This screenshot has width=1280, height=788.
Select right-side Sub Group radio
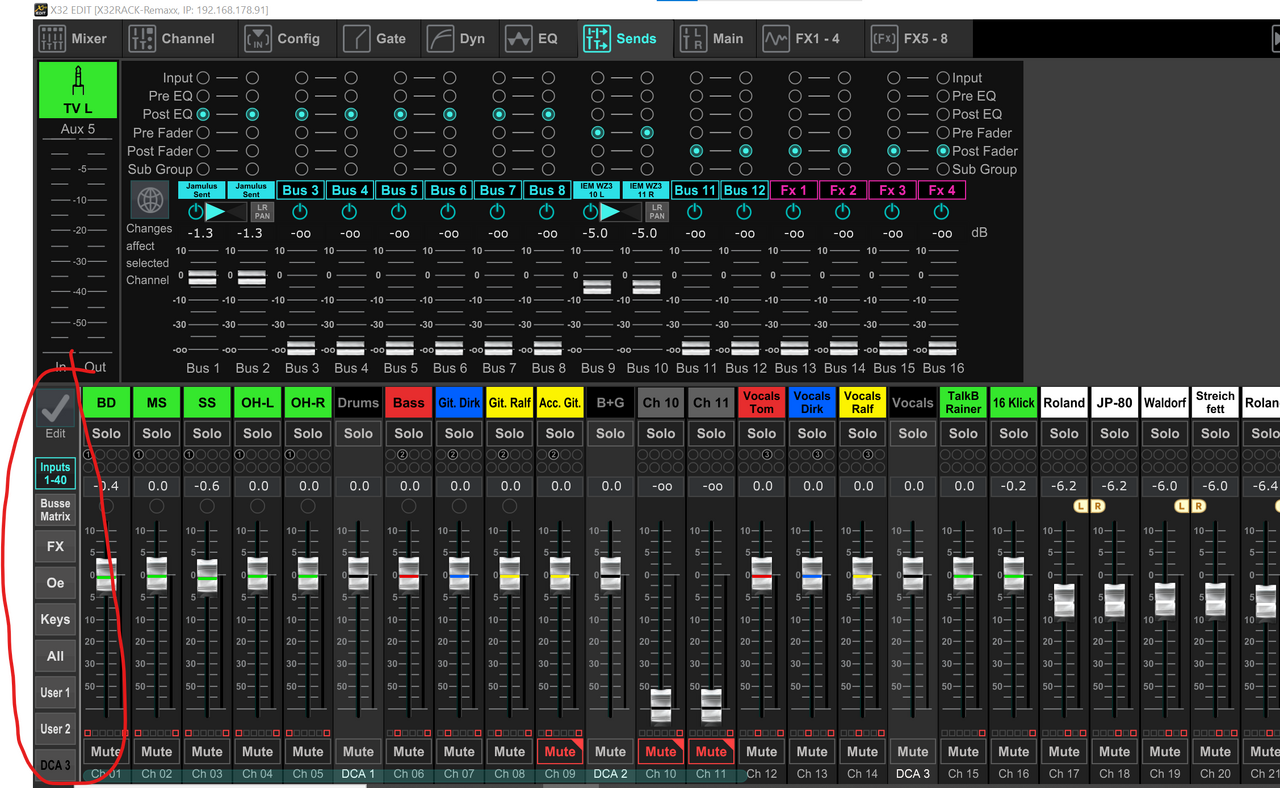(943, 170)
